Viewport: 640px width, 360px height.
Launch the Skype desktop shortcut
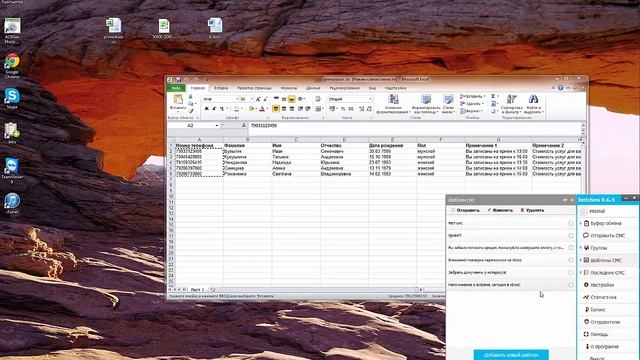coord(12,97)
